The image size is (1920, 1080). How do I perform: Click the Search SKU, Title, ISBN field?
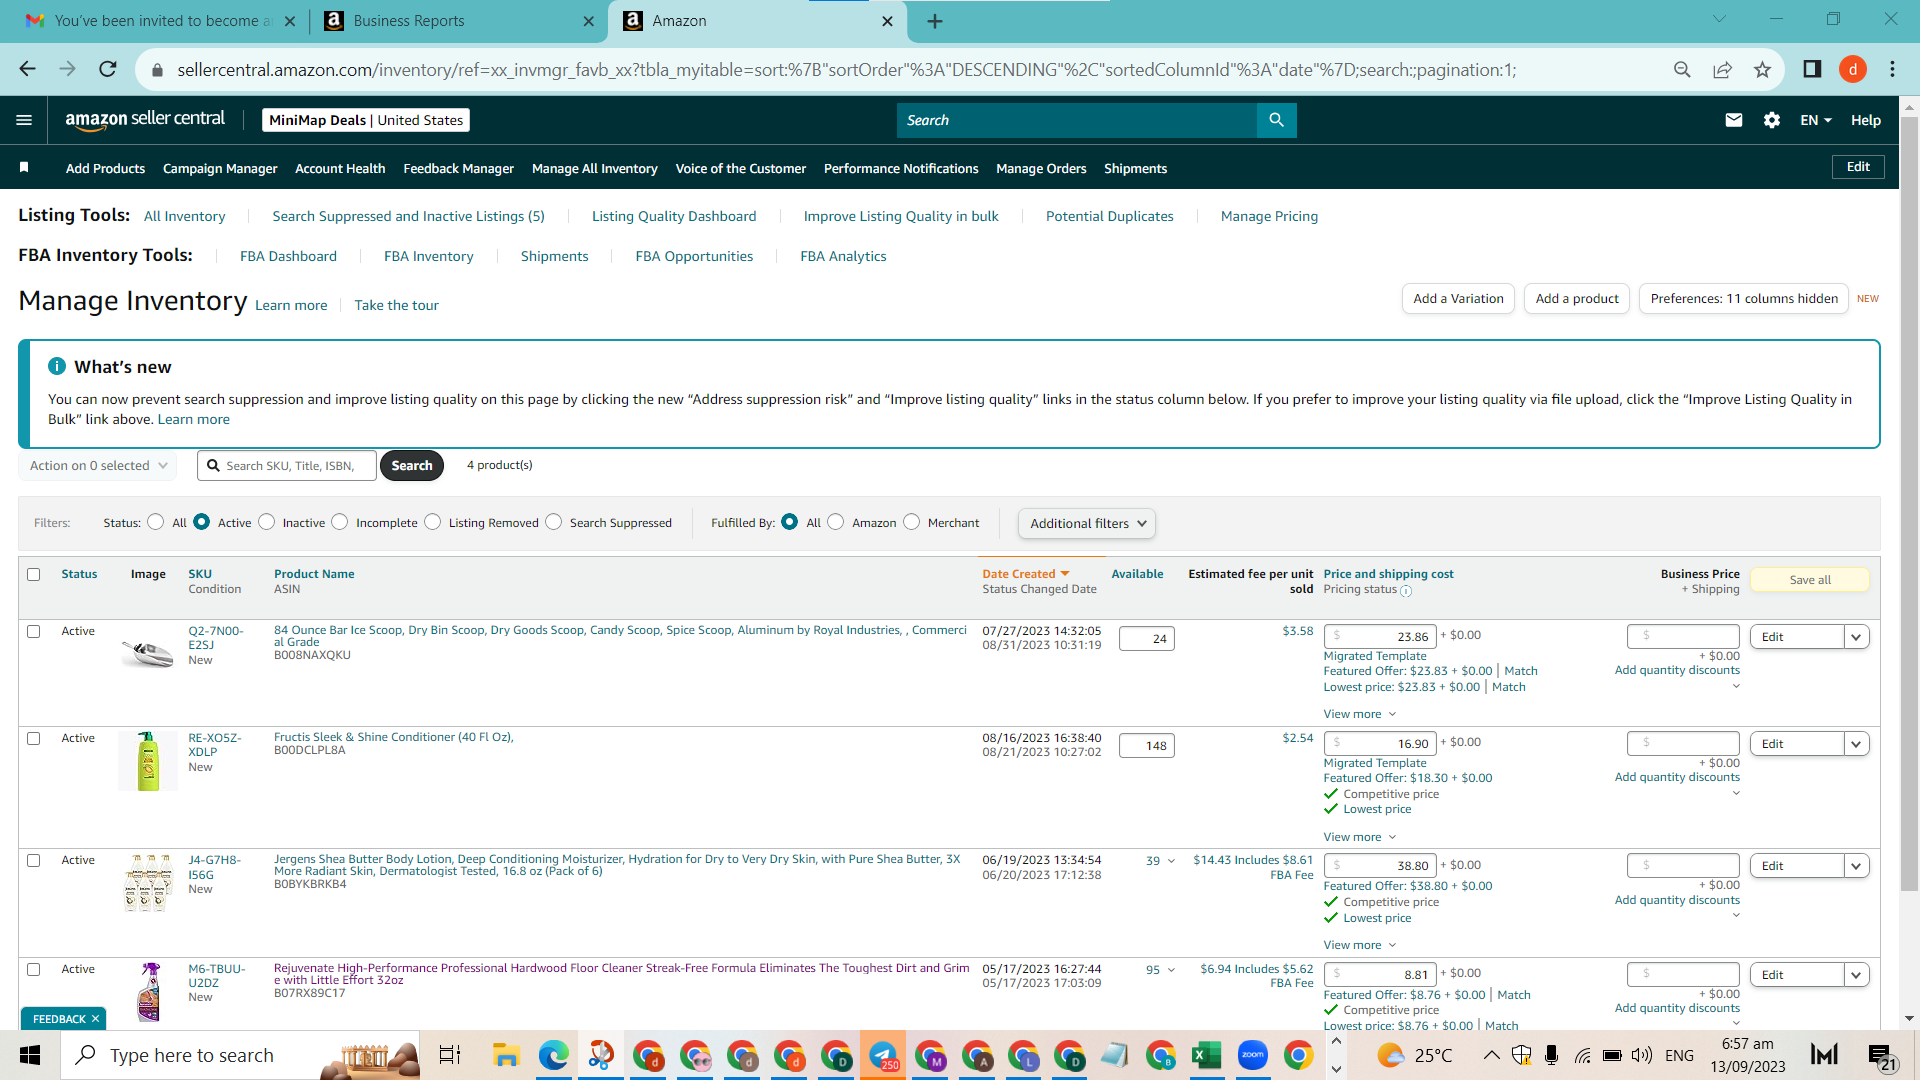(x=287, y=465)
